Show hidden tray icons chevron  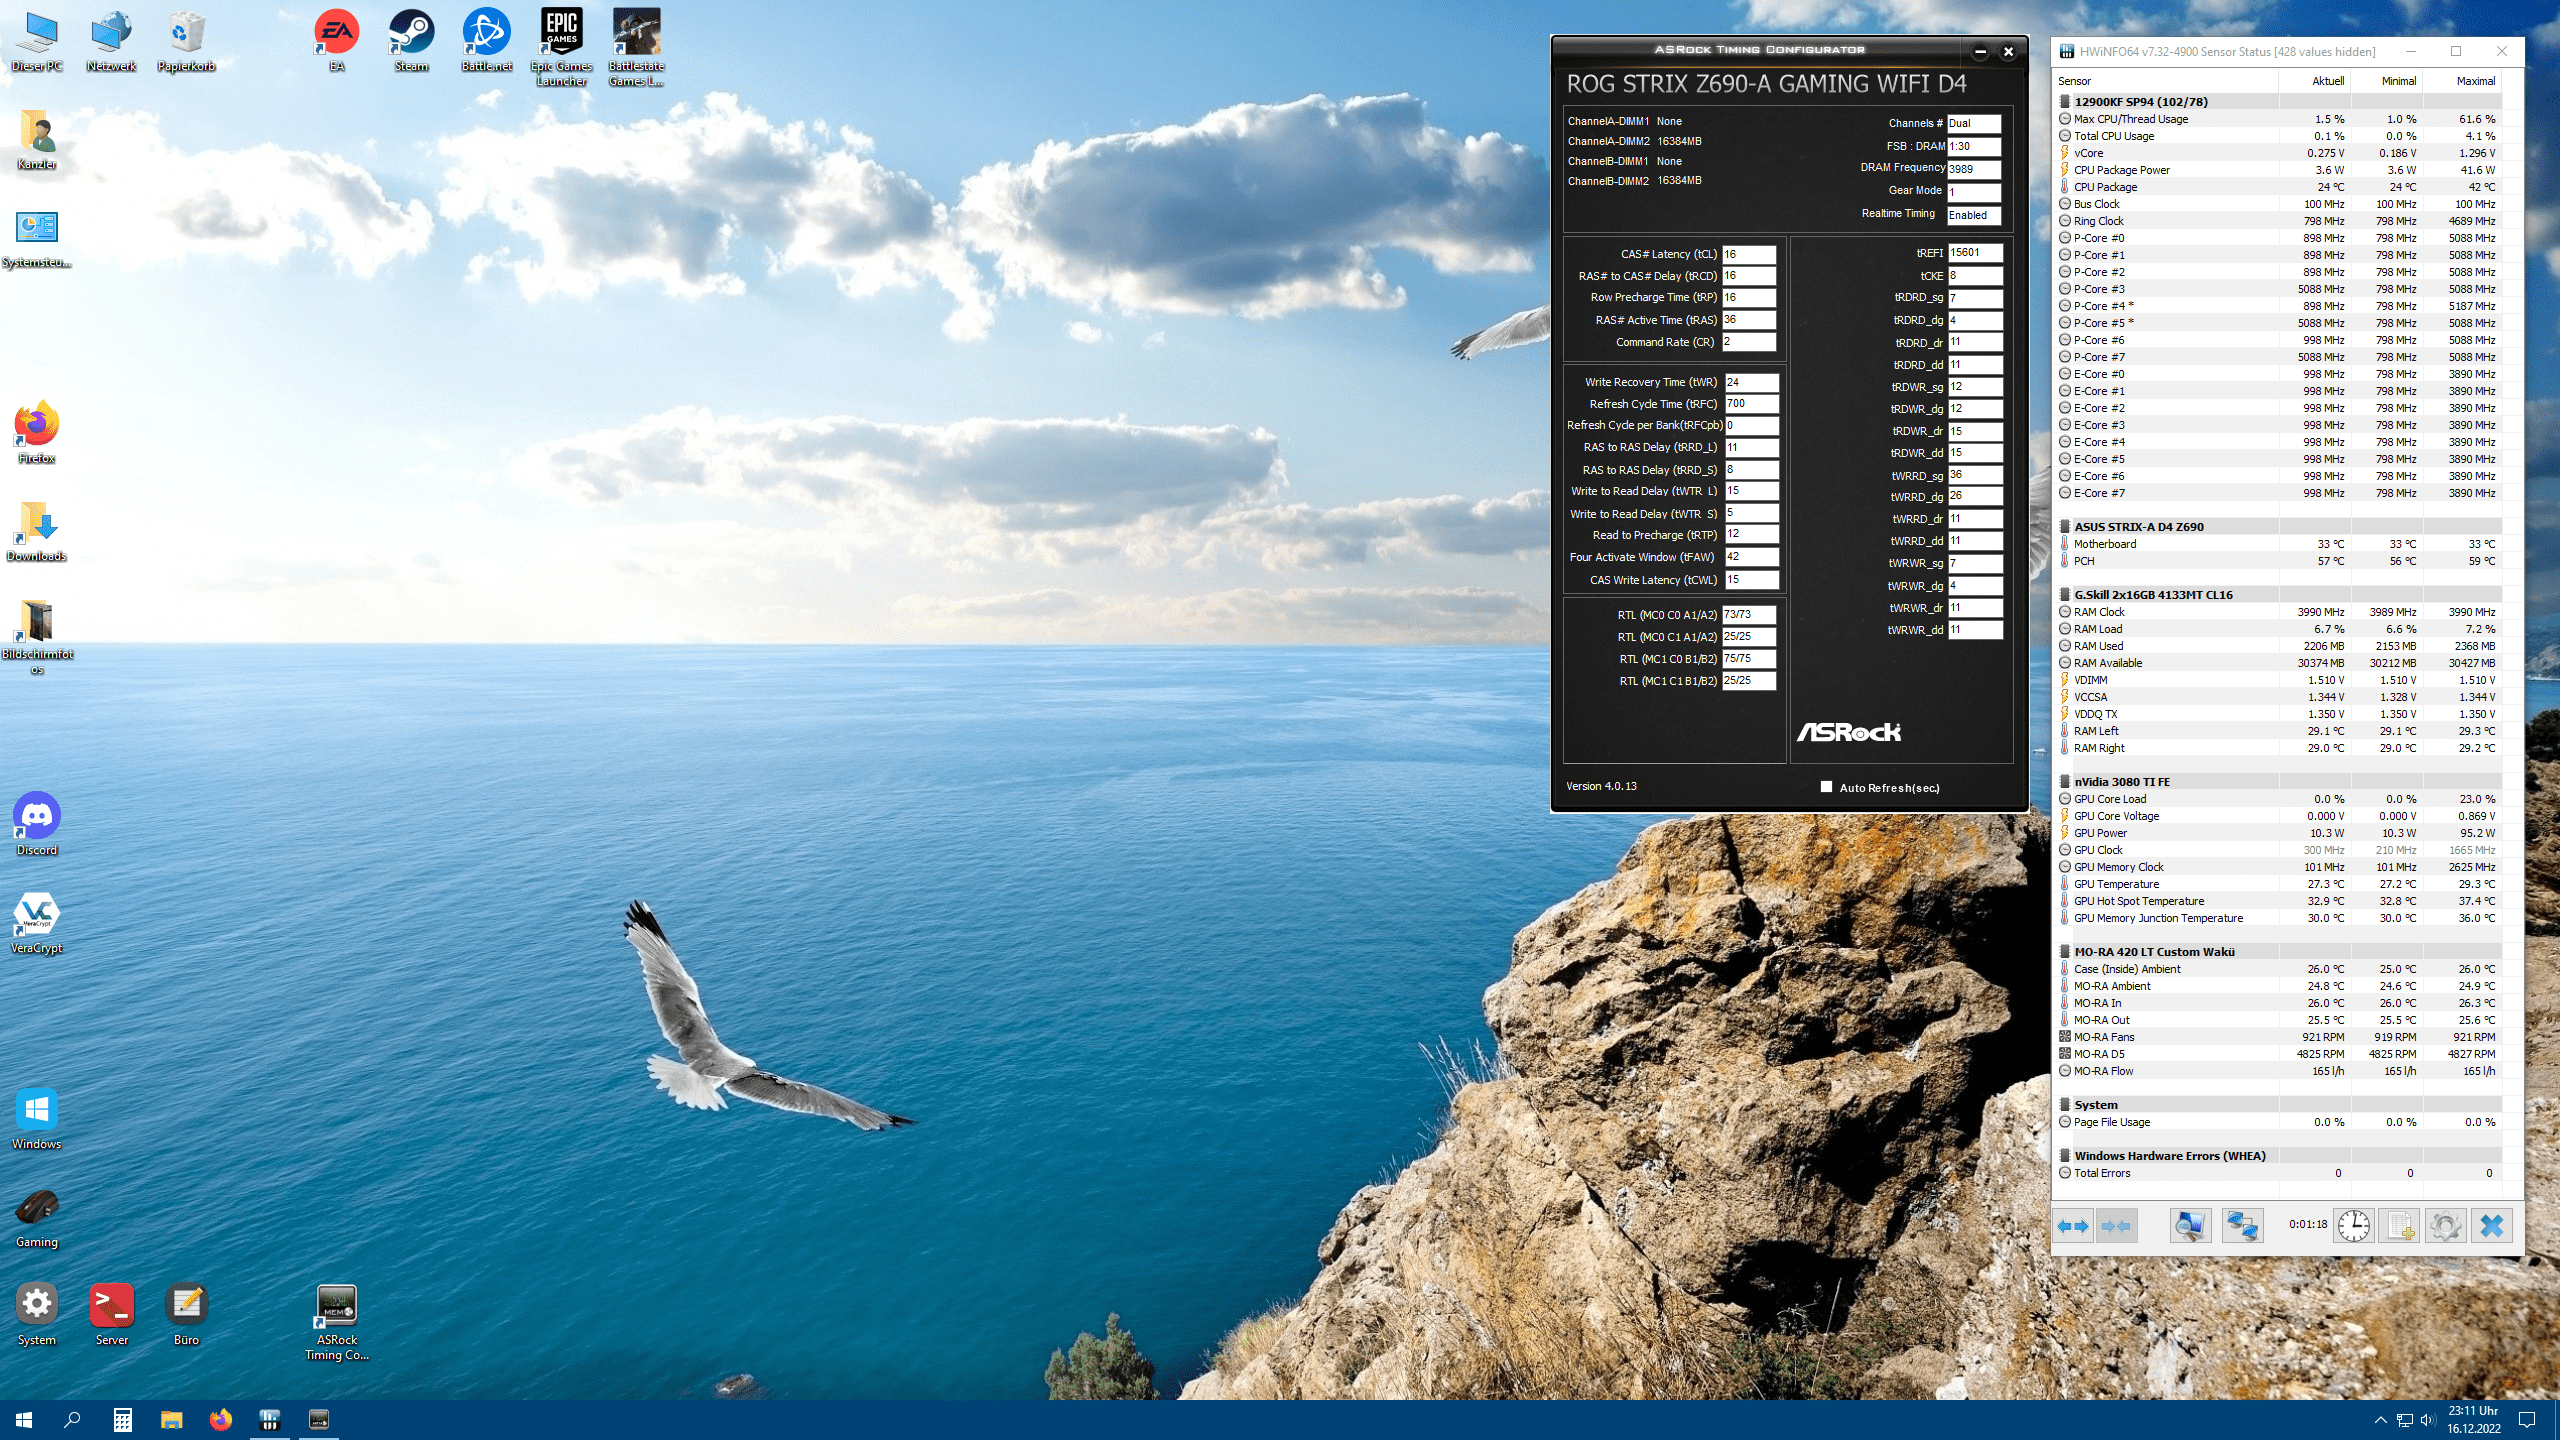tap(2380, 1419)
